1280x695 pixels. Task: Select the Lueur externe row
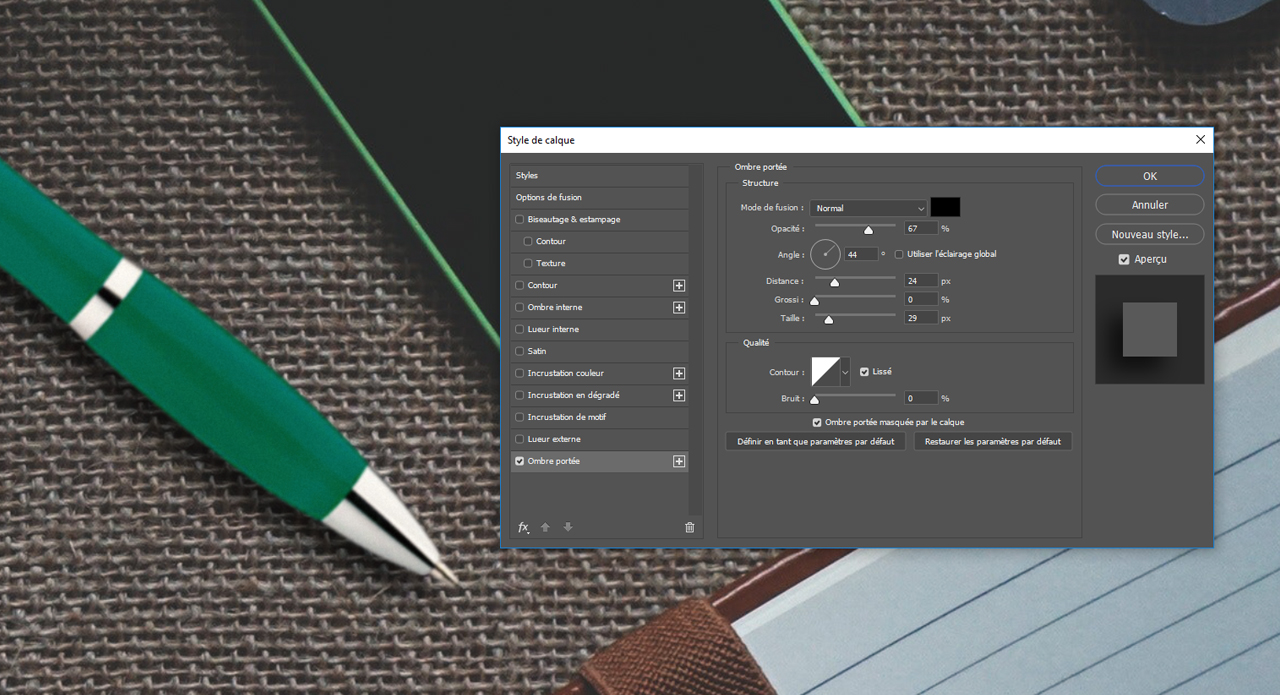point(599,439)
